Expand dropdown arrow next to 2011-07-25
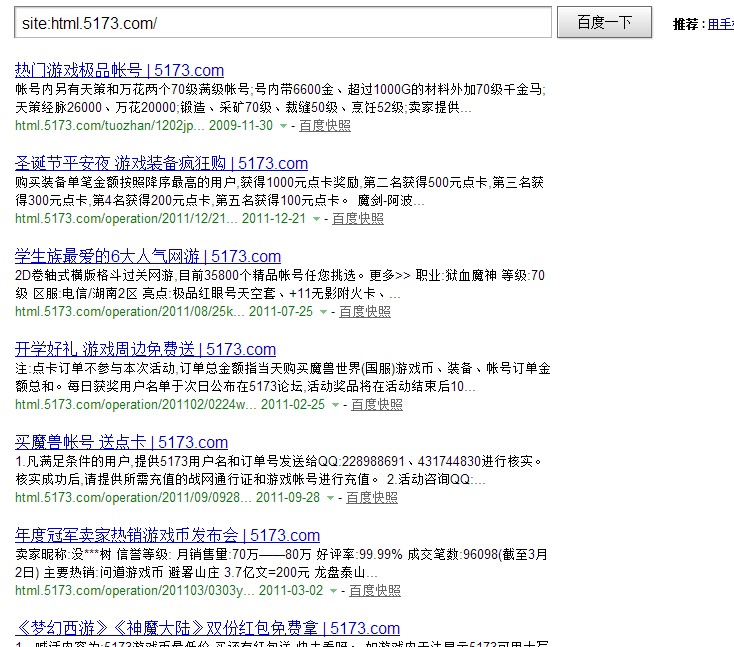Viewport: 734px width, 647px height. click(x=323, y=312)
